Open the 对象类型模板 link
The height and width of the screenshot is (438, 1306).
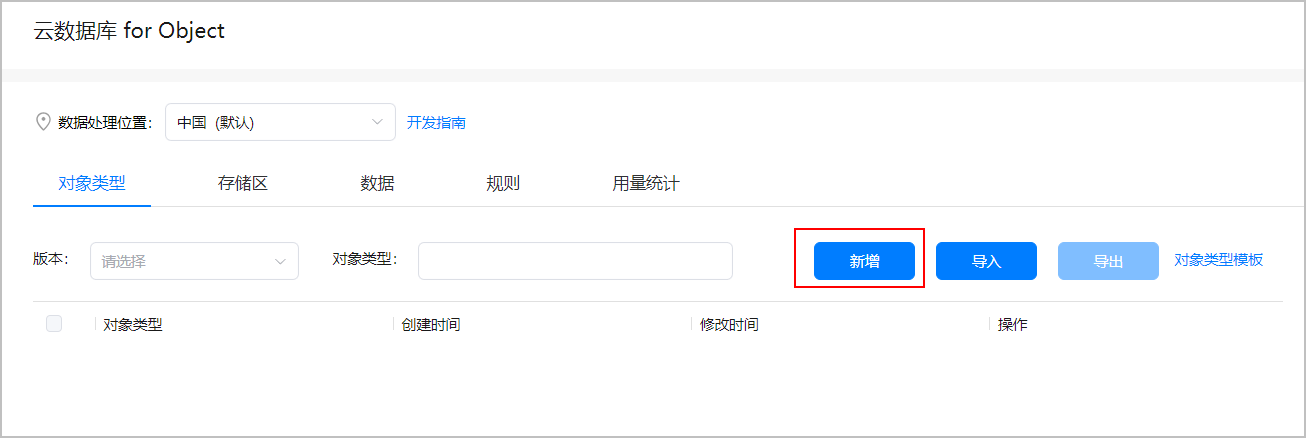click(1219, 260)
